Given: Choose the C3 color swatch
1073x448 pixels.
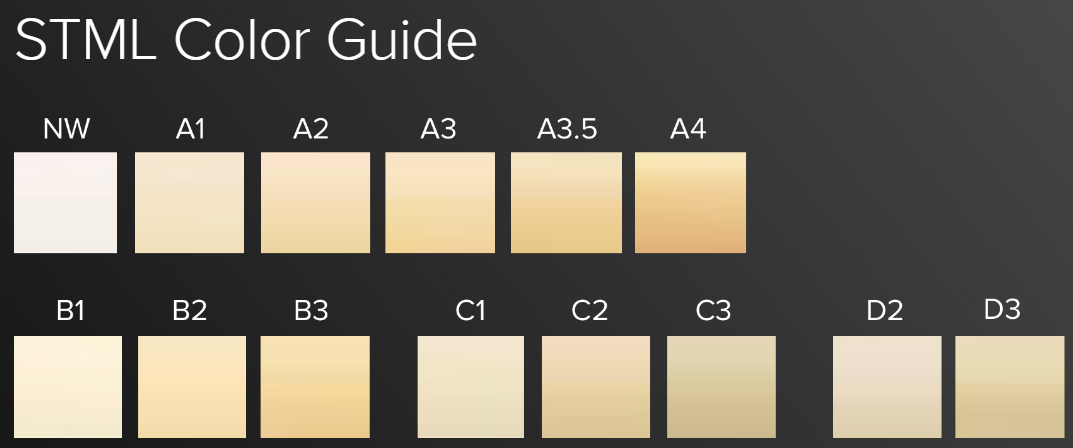Looking at the screenshot, I should [721, 387].
